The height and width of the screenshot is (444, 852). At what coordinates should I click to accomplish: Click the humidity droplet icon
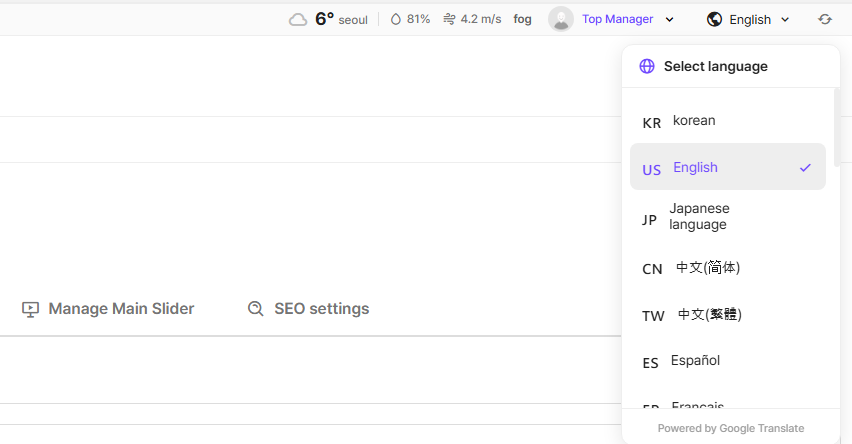click(x=395, y=19)
